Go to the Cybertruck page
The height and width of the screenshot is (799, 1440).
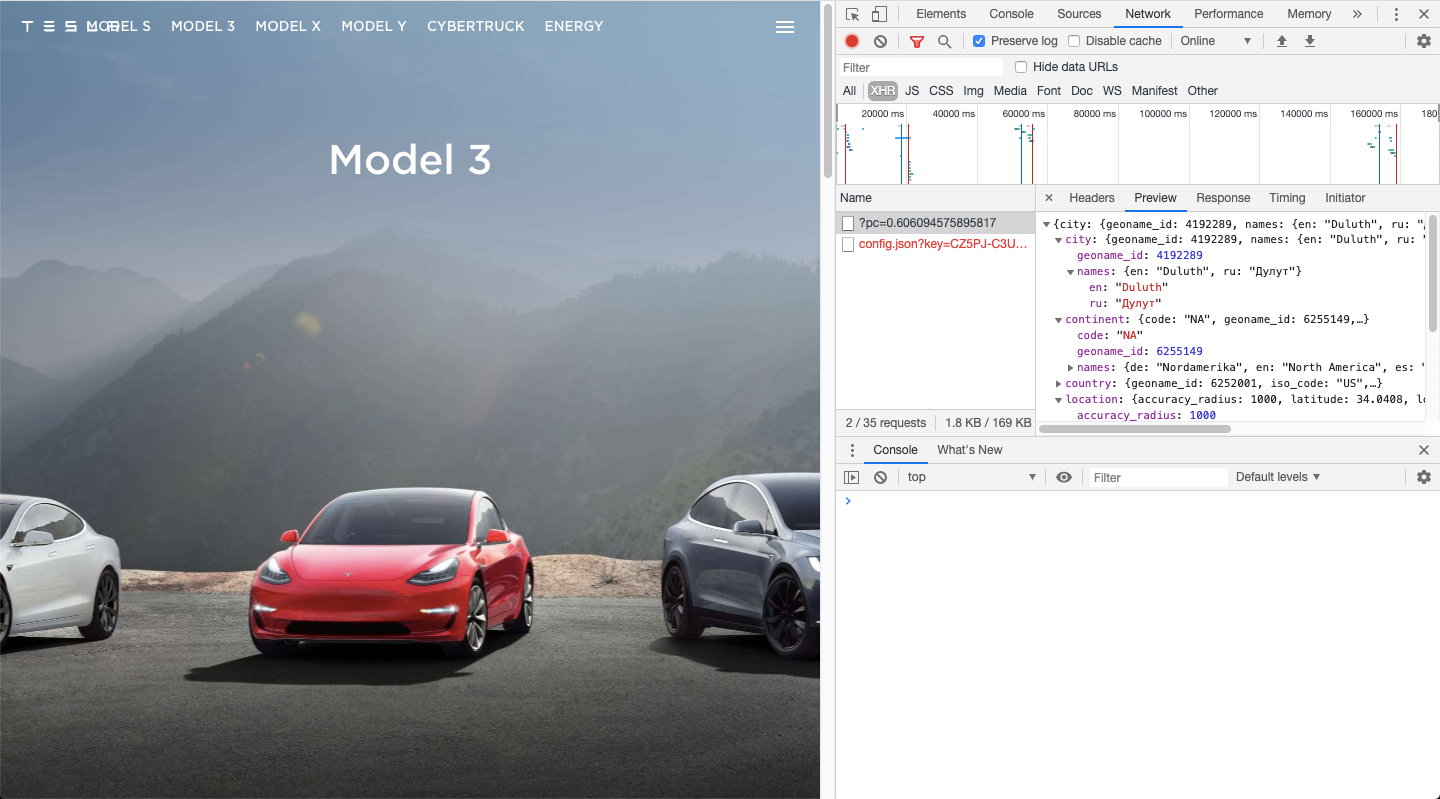point(476,26)
